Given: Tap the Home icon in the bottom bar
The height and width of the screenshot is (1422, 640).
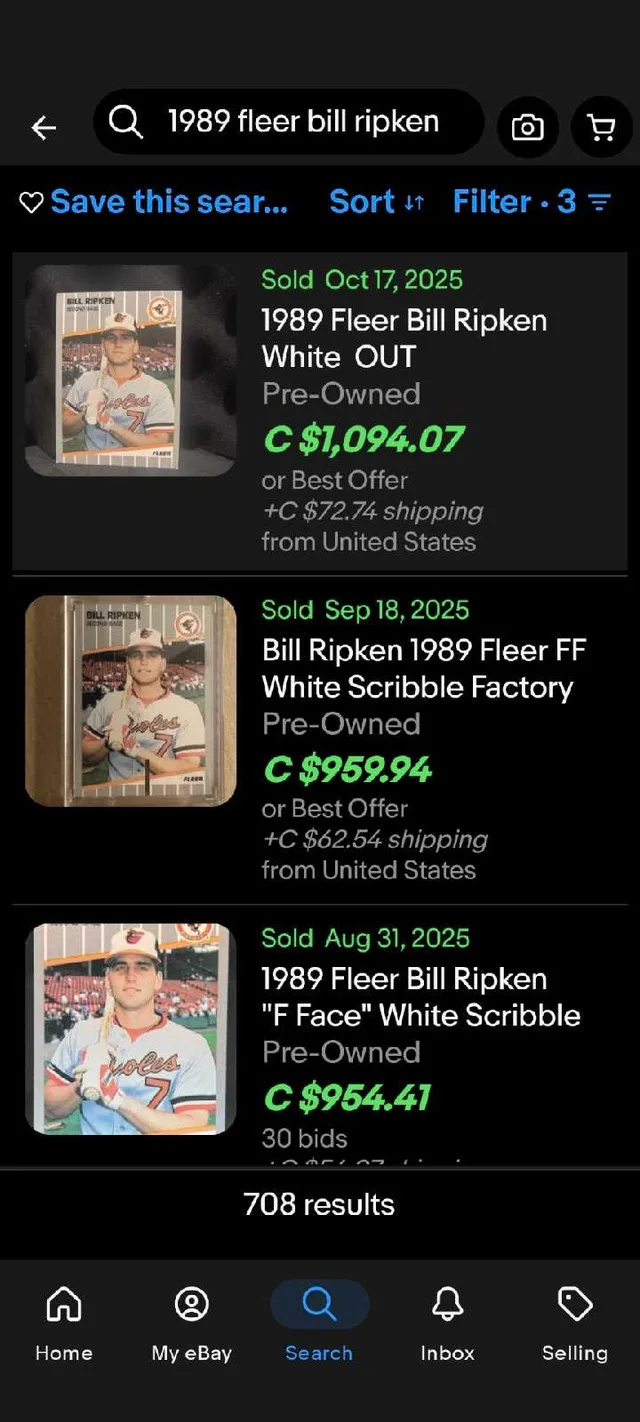Looking at the screenshot, I should point(63,1303).
